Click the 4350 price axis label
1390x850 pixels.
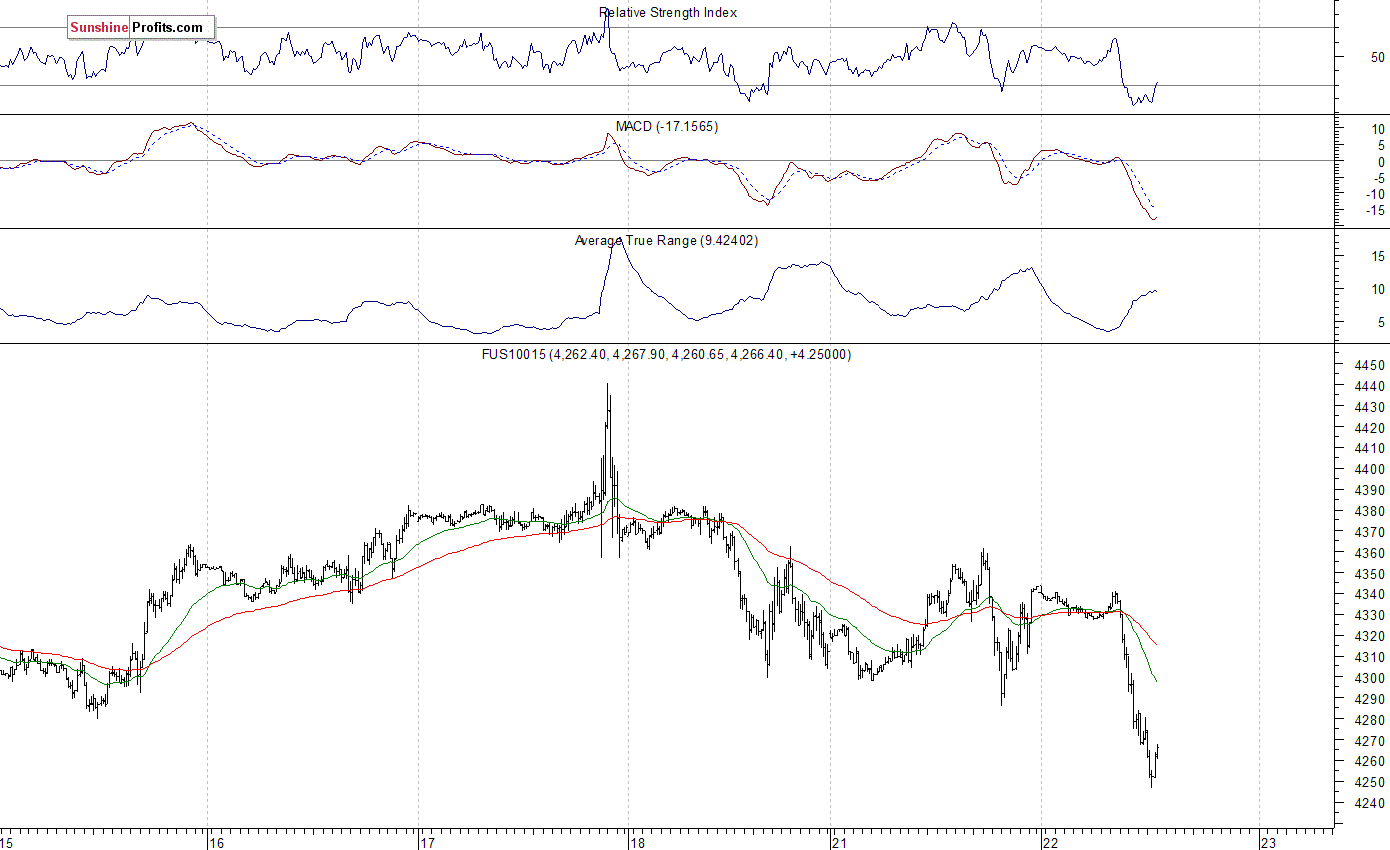(1369, 574)
